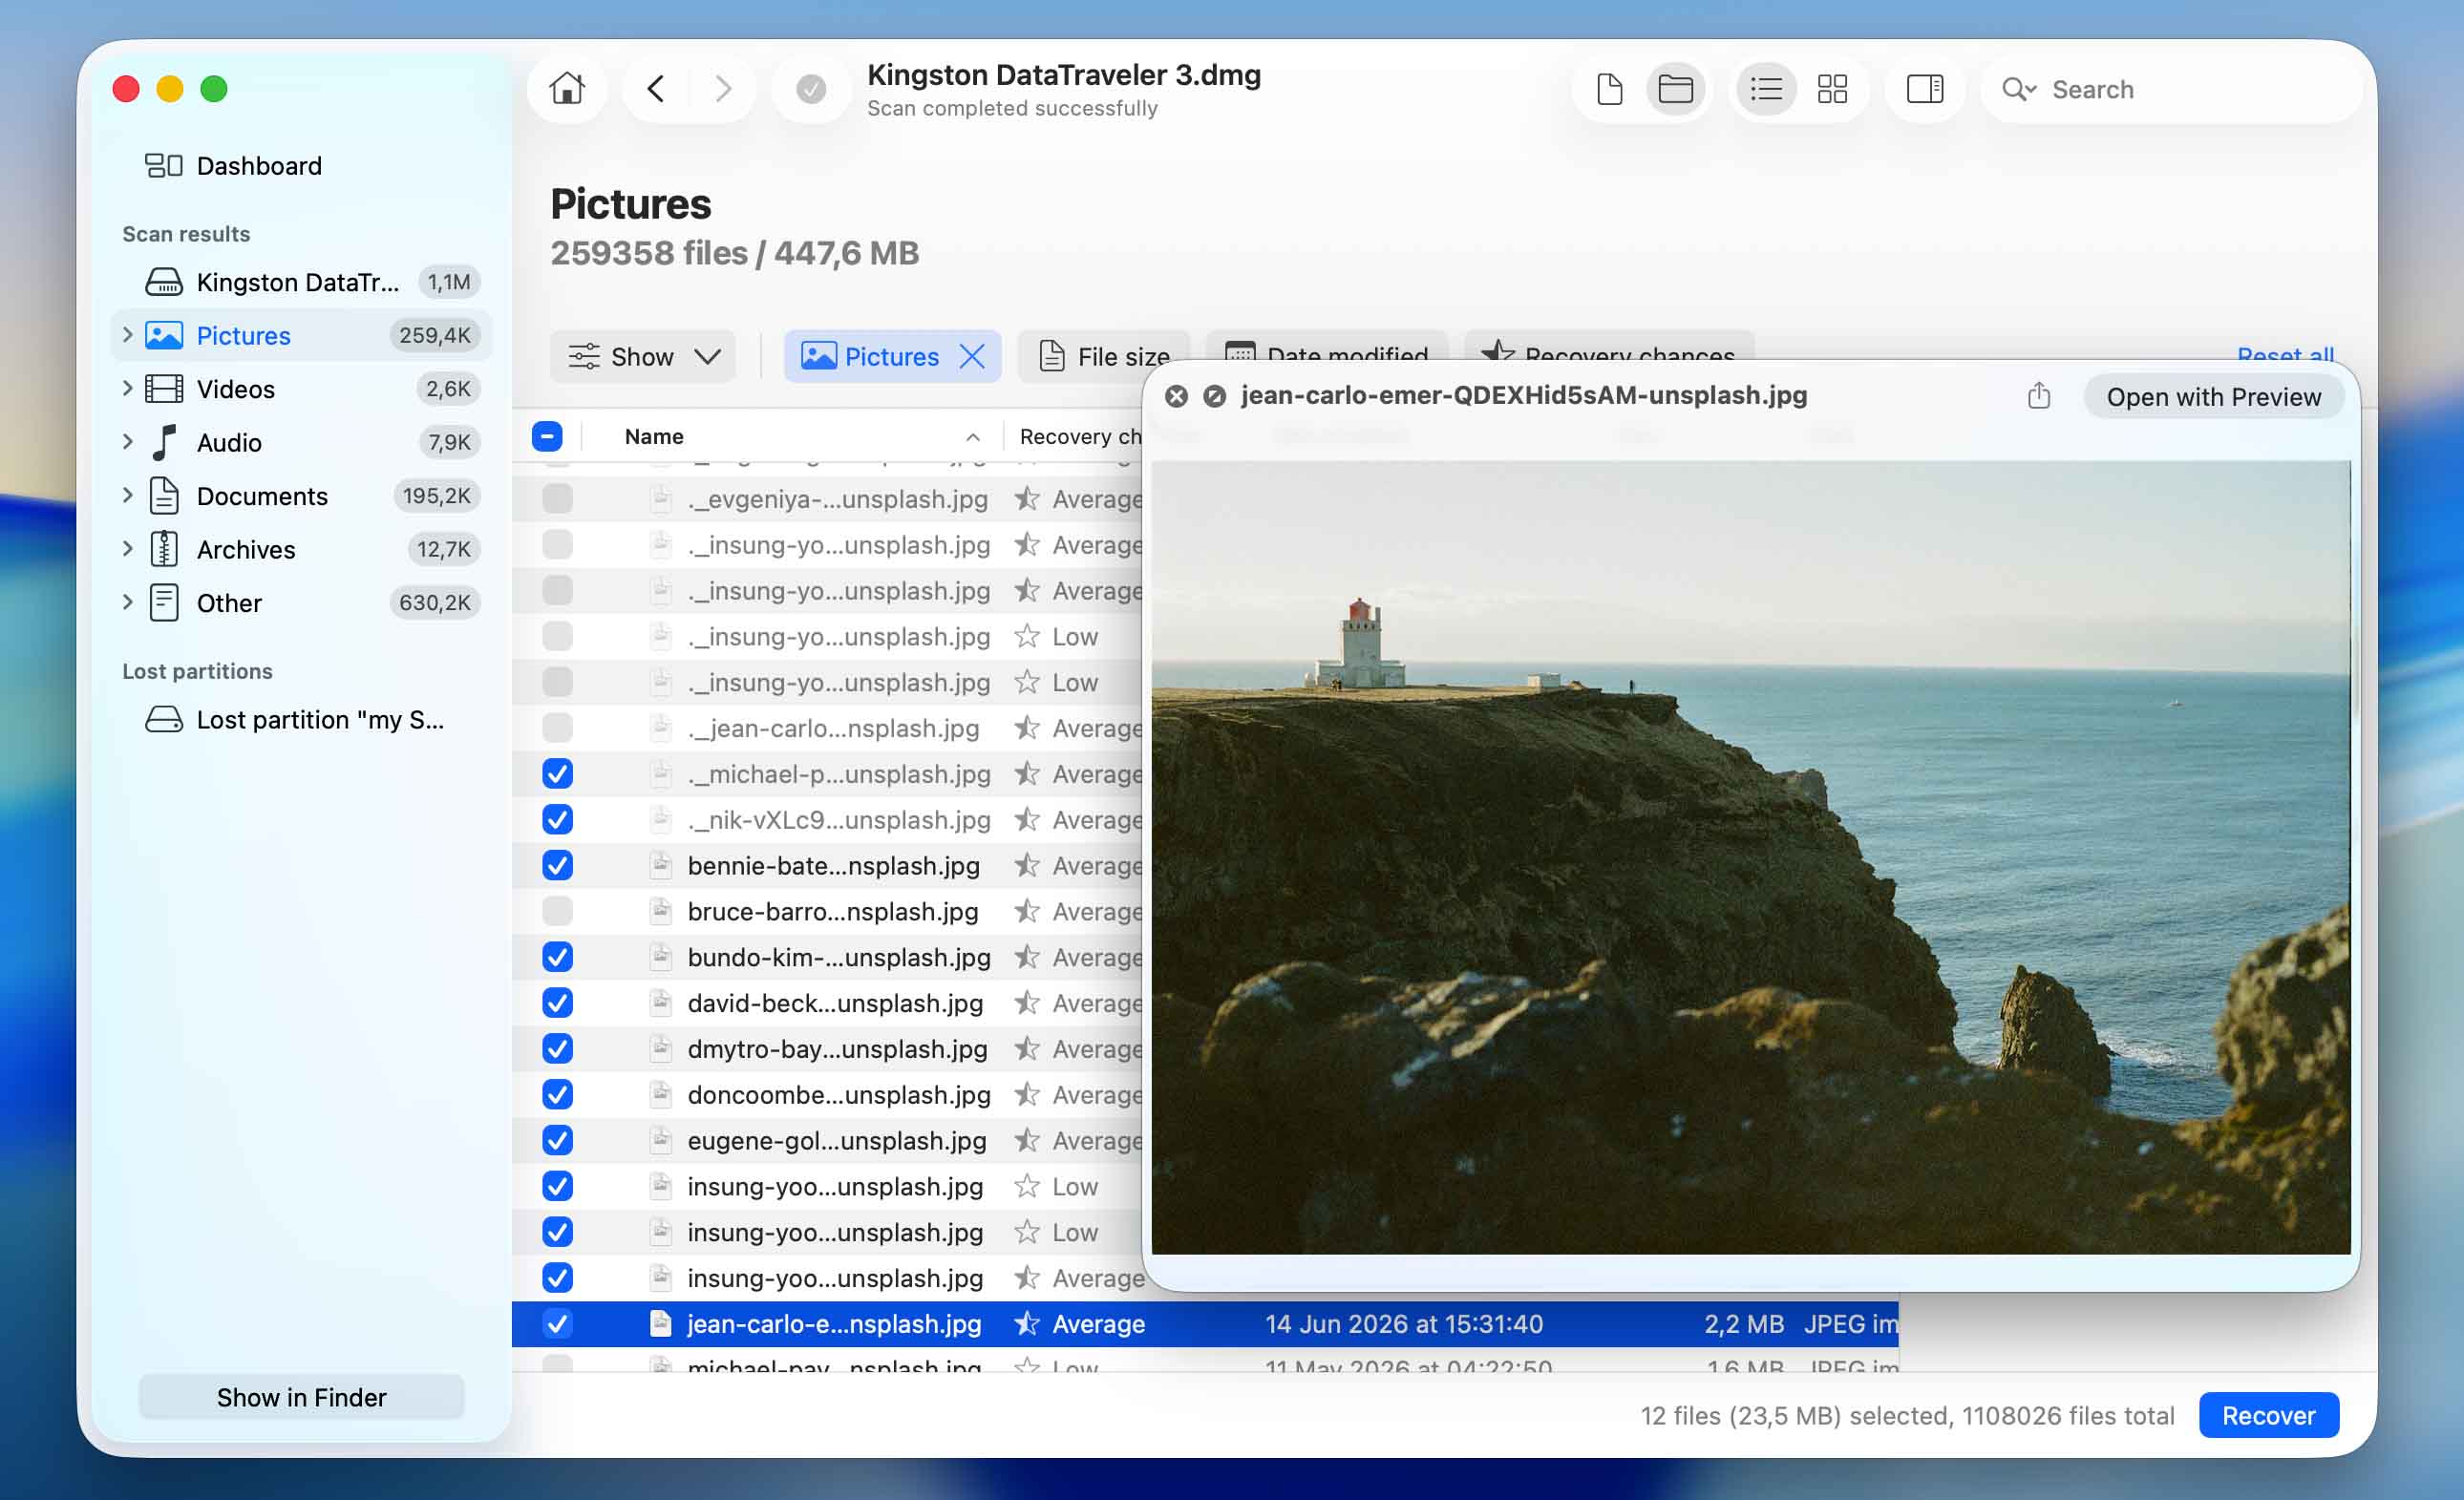The image size is (2464, 1500).
Task: Navigate forward with the right arrow
Action: [x=723, y=89]
